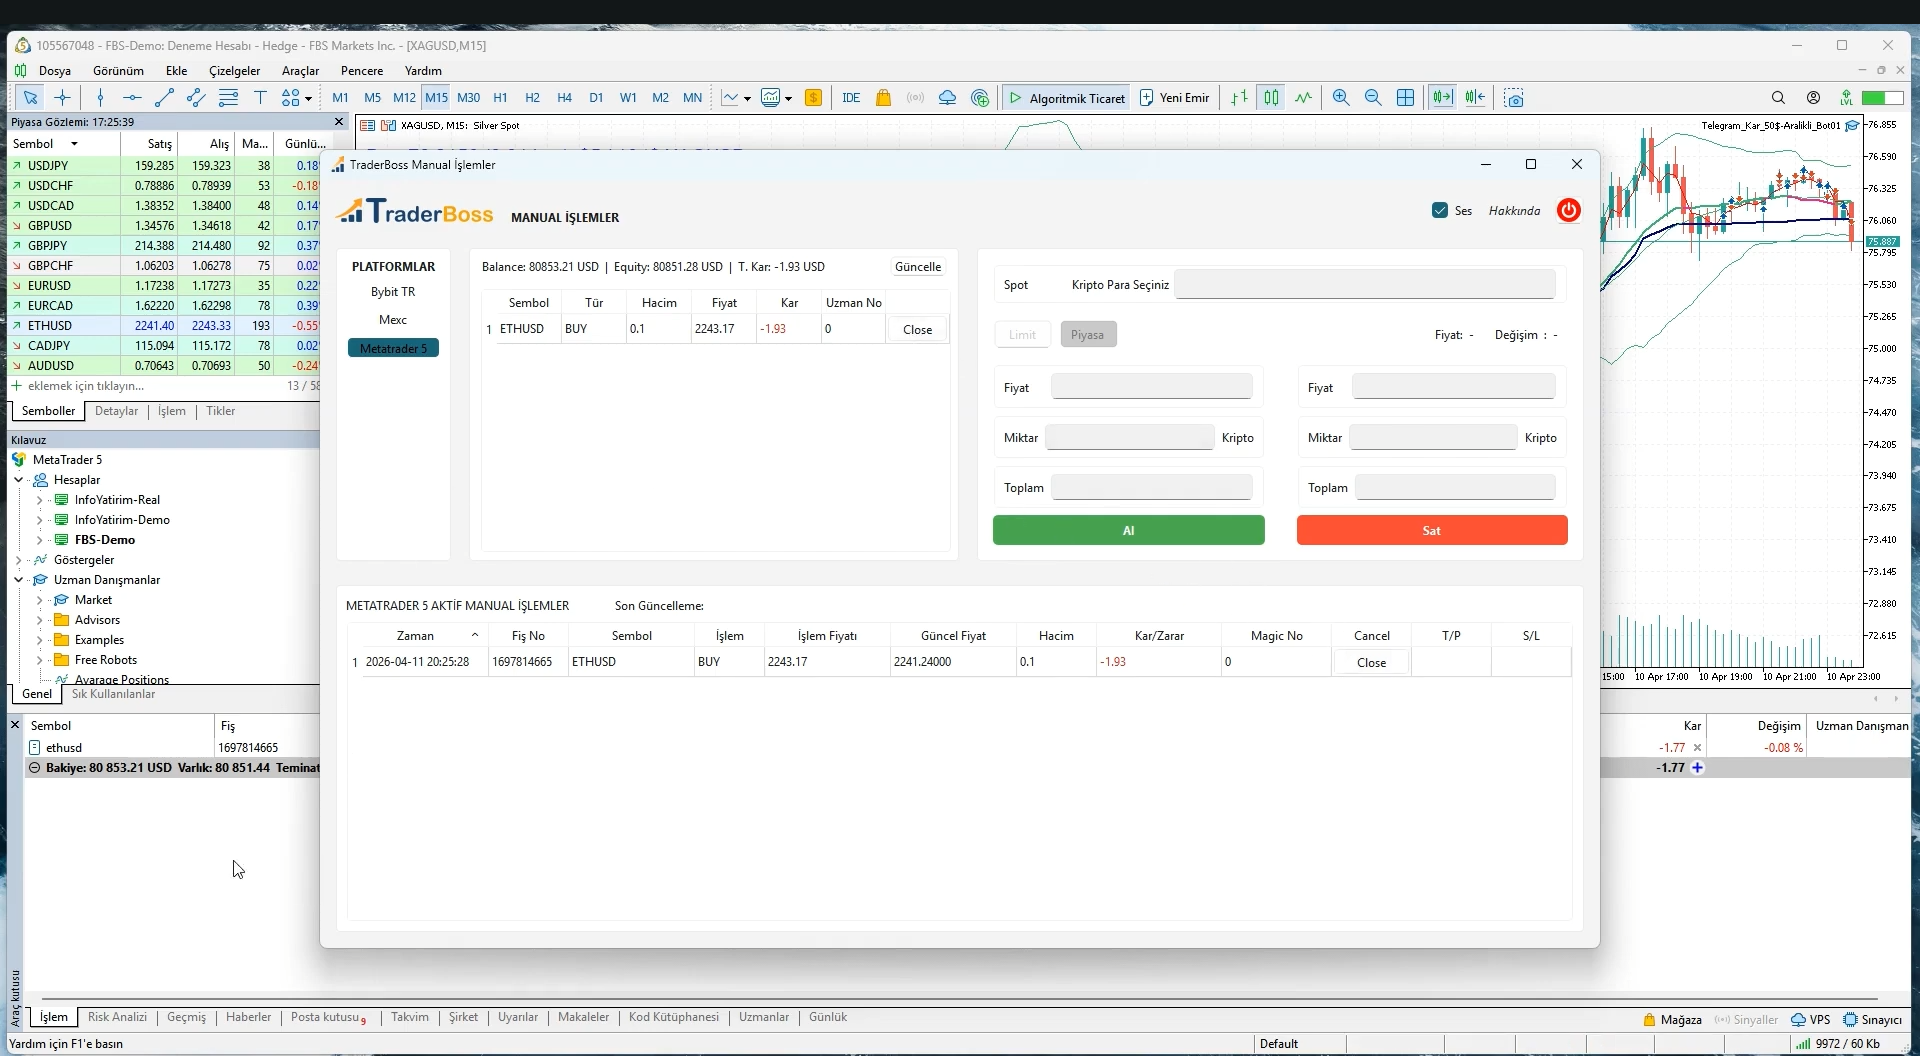Click Güncelle to refresh balance
The image size is (1920, 1056).
point(917,266)
